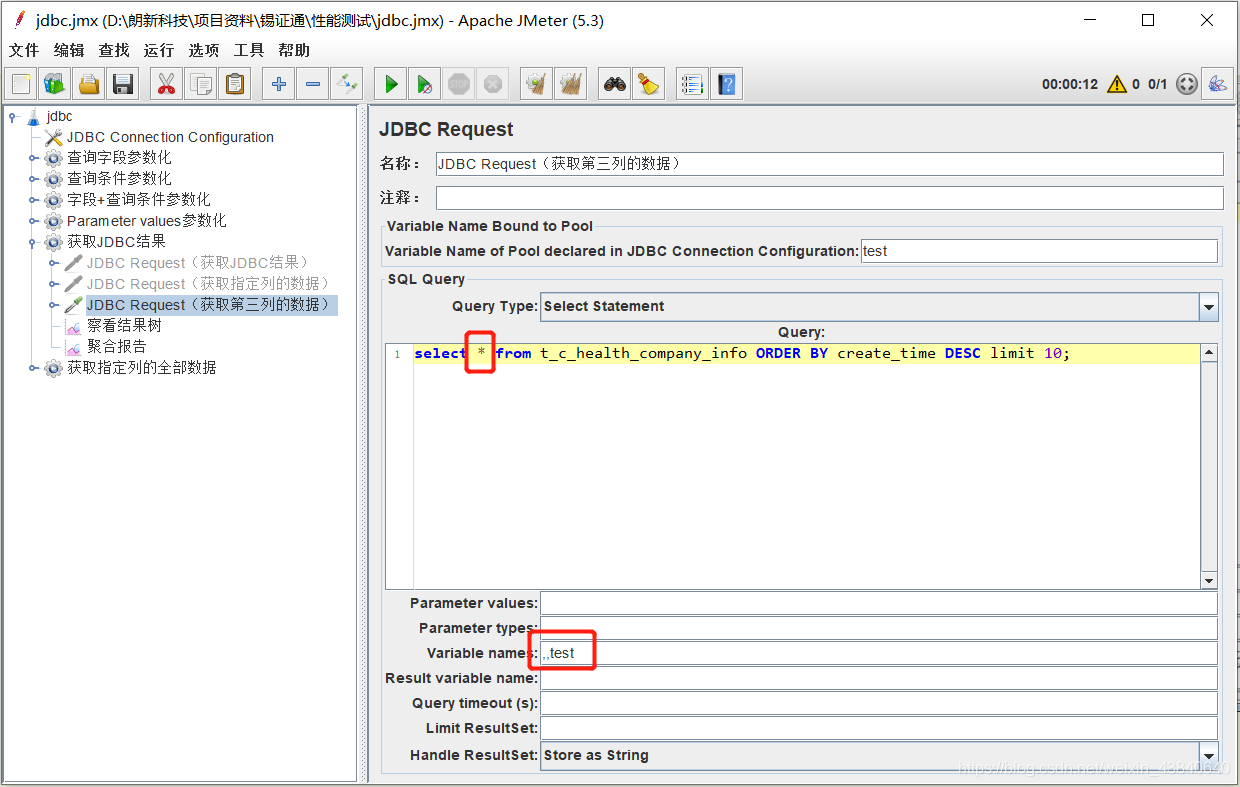Open the Function Helper list icon
Image resolution: width=1240 pixels, height=787 pixels.
coord(692,84)
